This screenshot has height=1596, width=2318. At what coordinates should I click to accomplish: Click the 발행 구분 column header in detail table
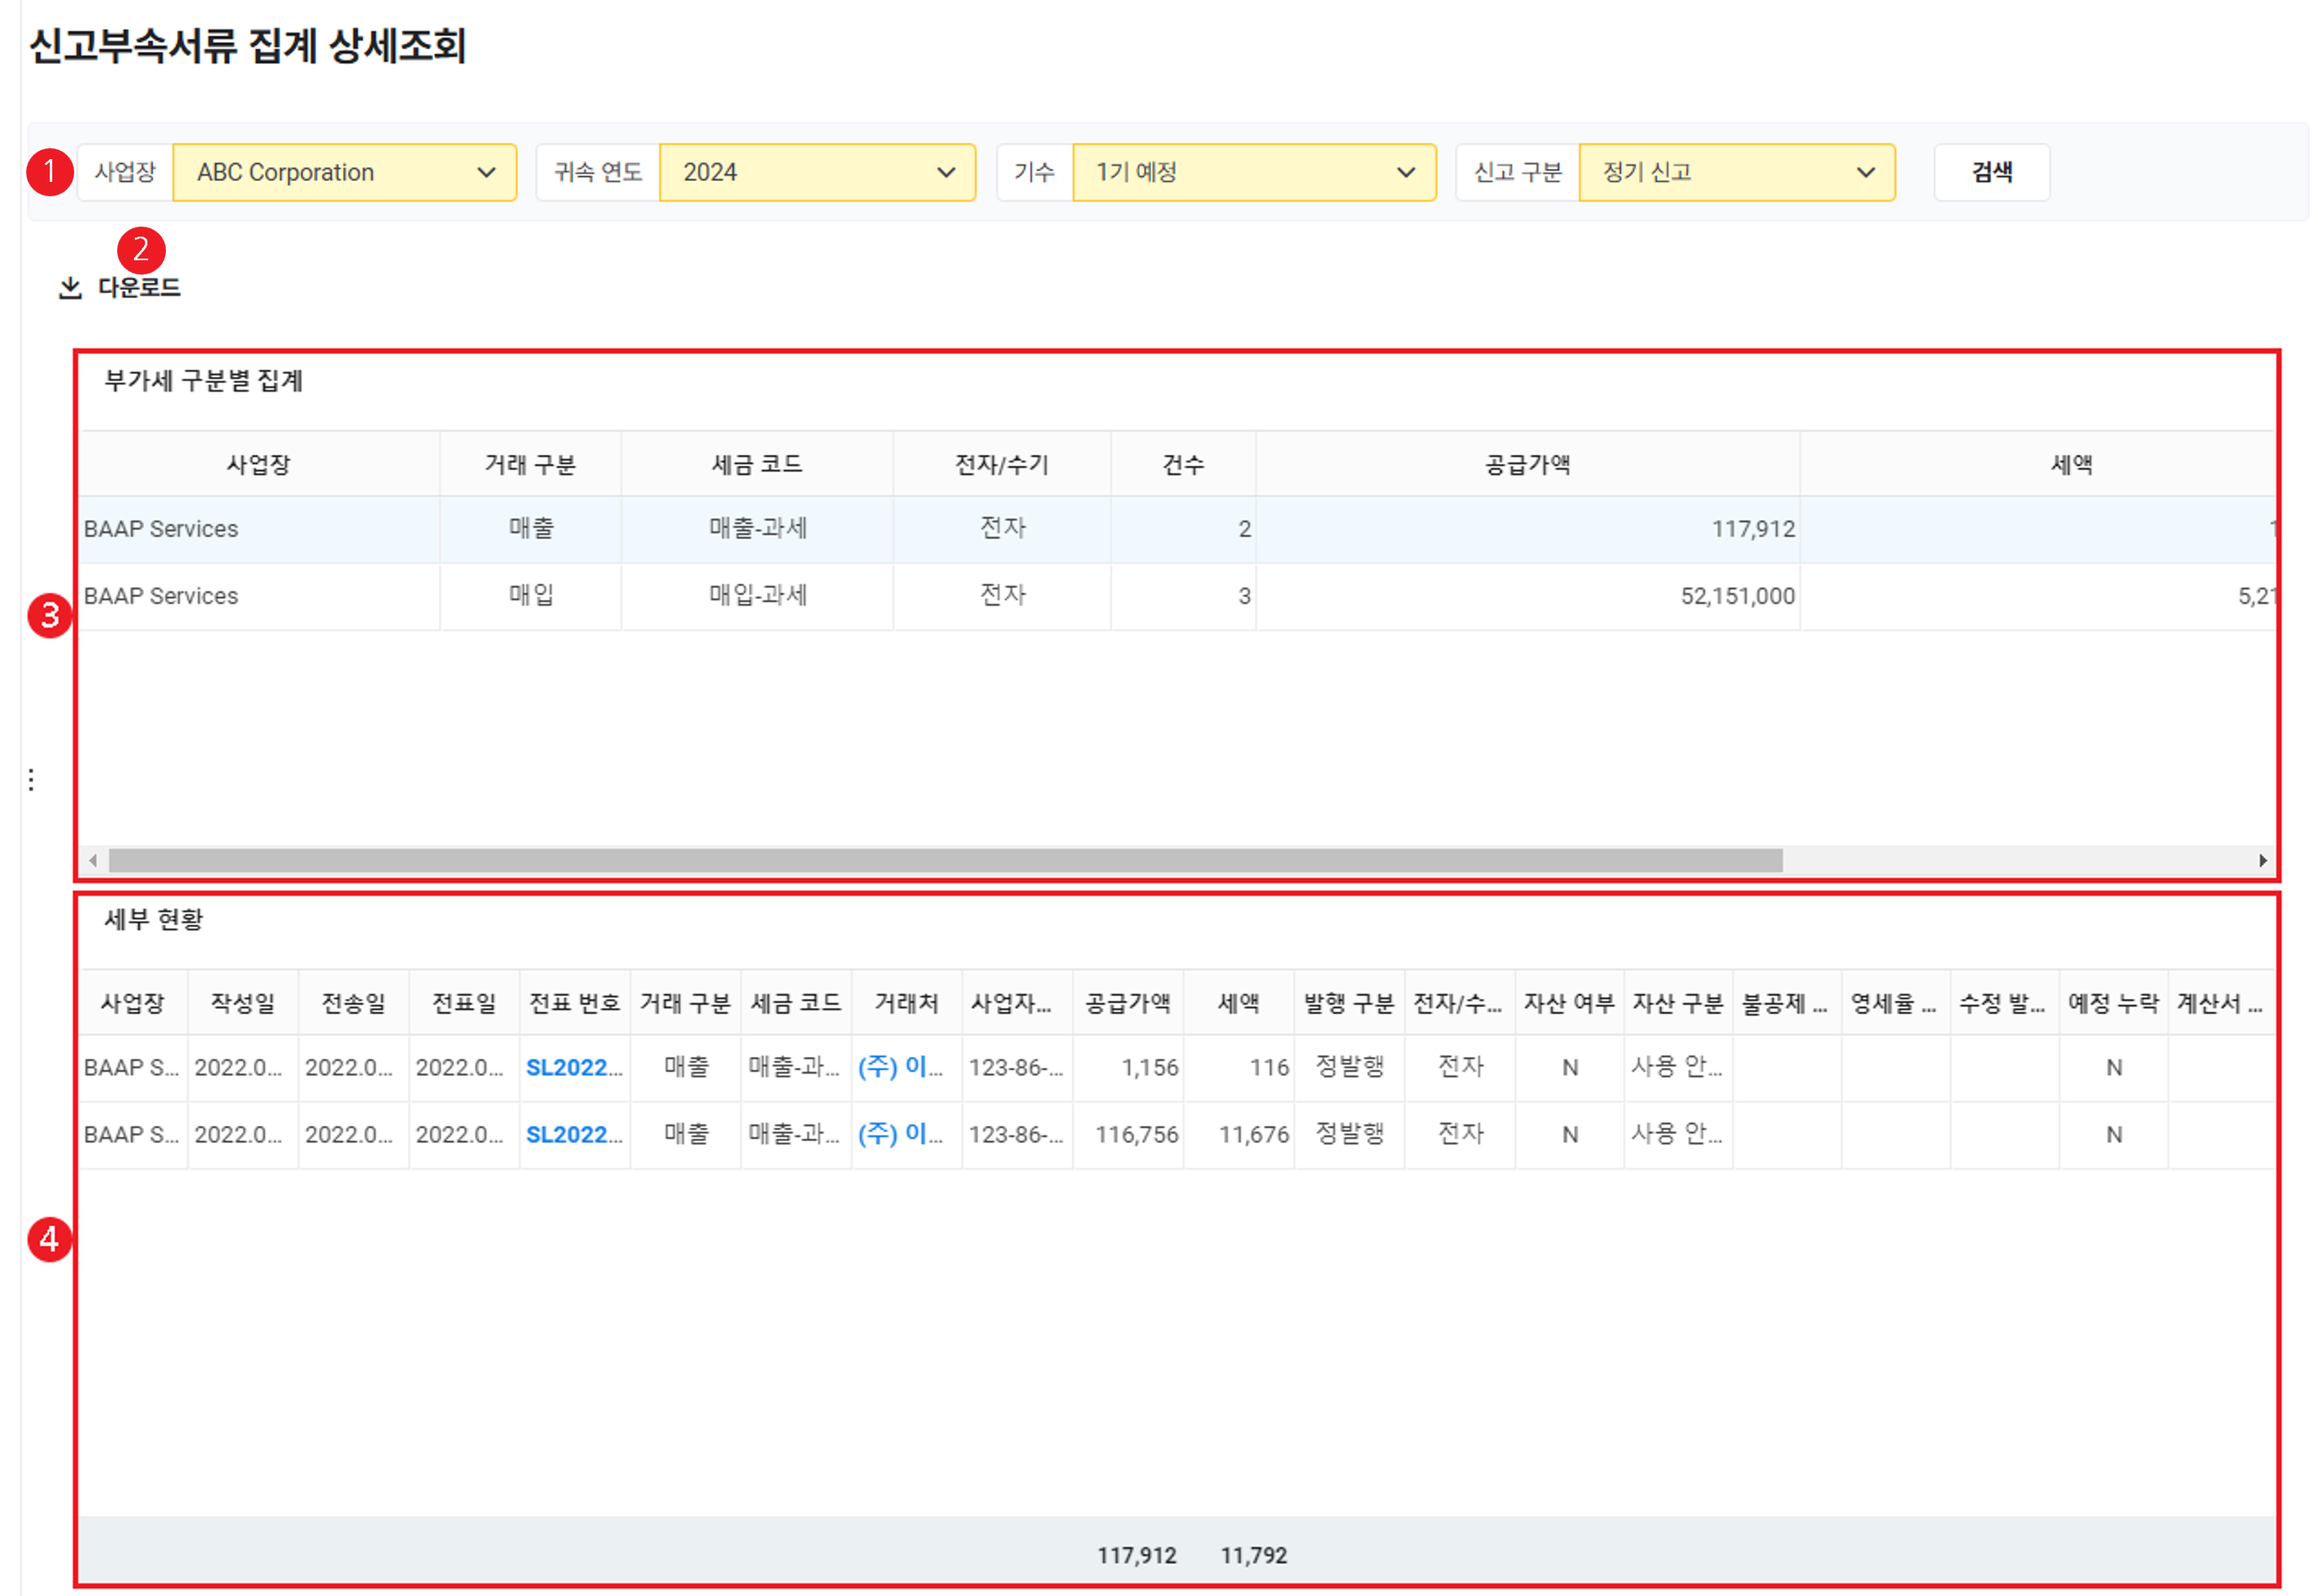pyautogui.click(x=1348, y=1003)
